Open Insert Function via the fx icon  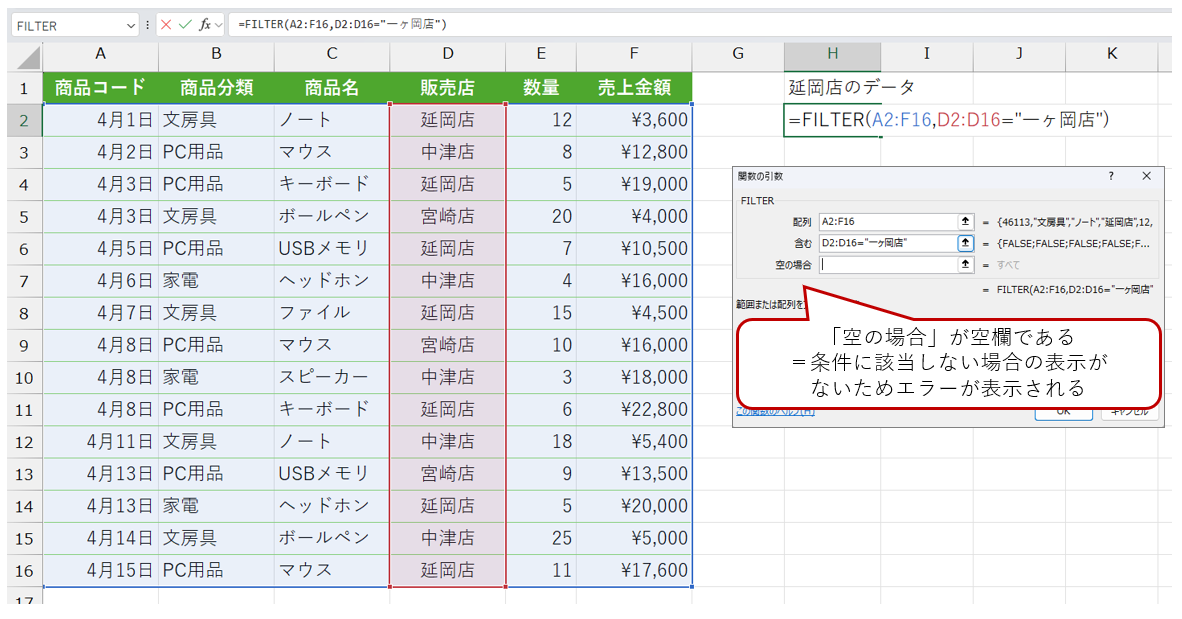(204, 25)
